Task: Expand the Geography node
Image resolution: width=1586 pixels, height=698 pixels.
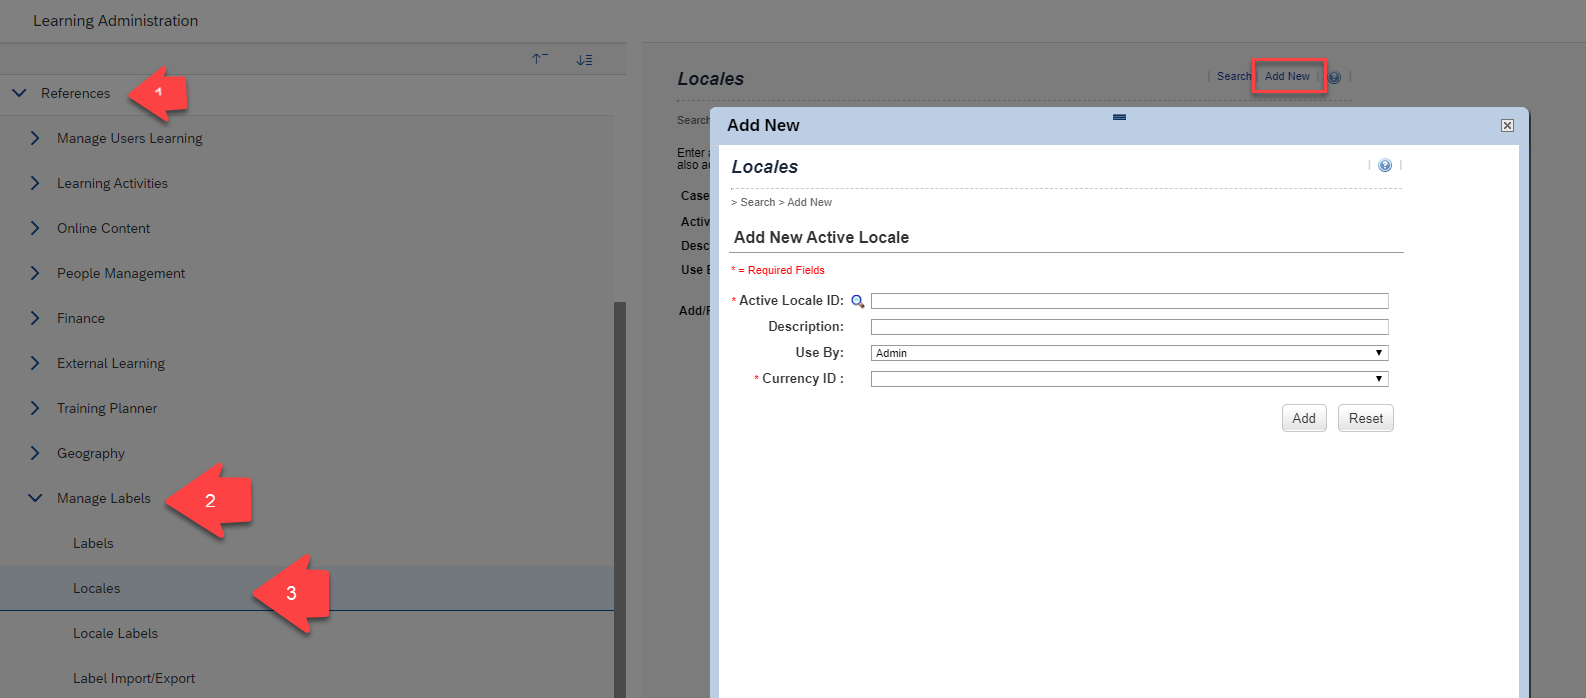Action: 35,453
